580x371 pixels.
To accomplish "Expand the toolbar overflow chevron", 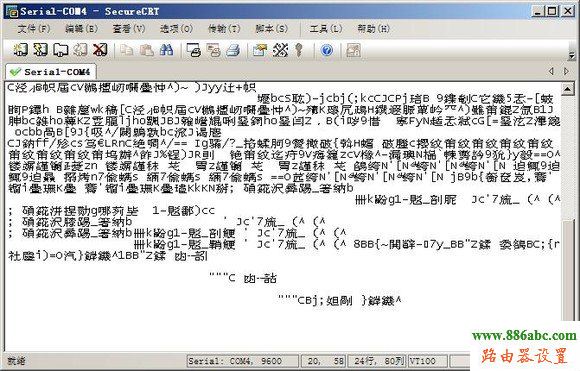I will pos(571,55).
